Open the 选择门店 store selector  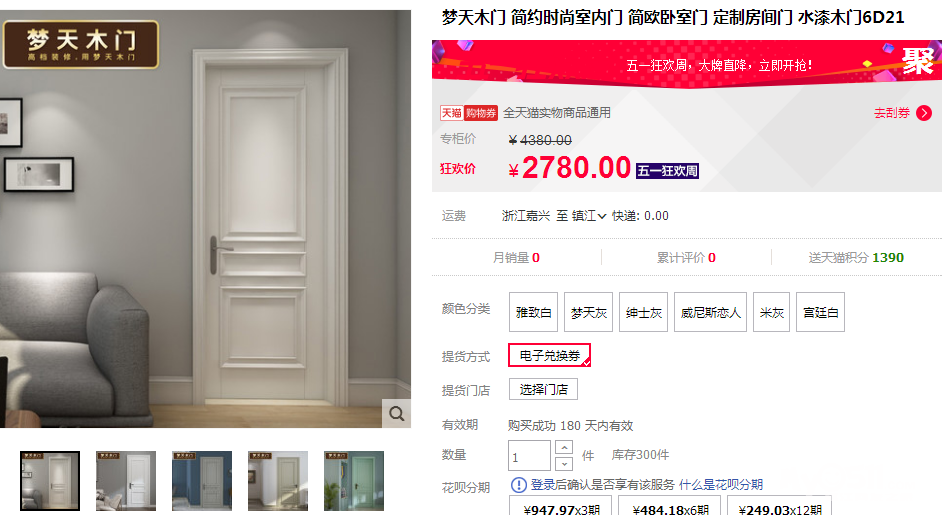tap(544, 389)
